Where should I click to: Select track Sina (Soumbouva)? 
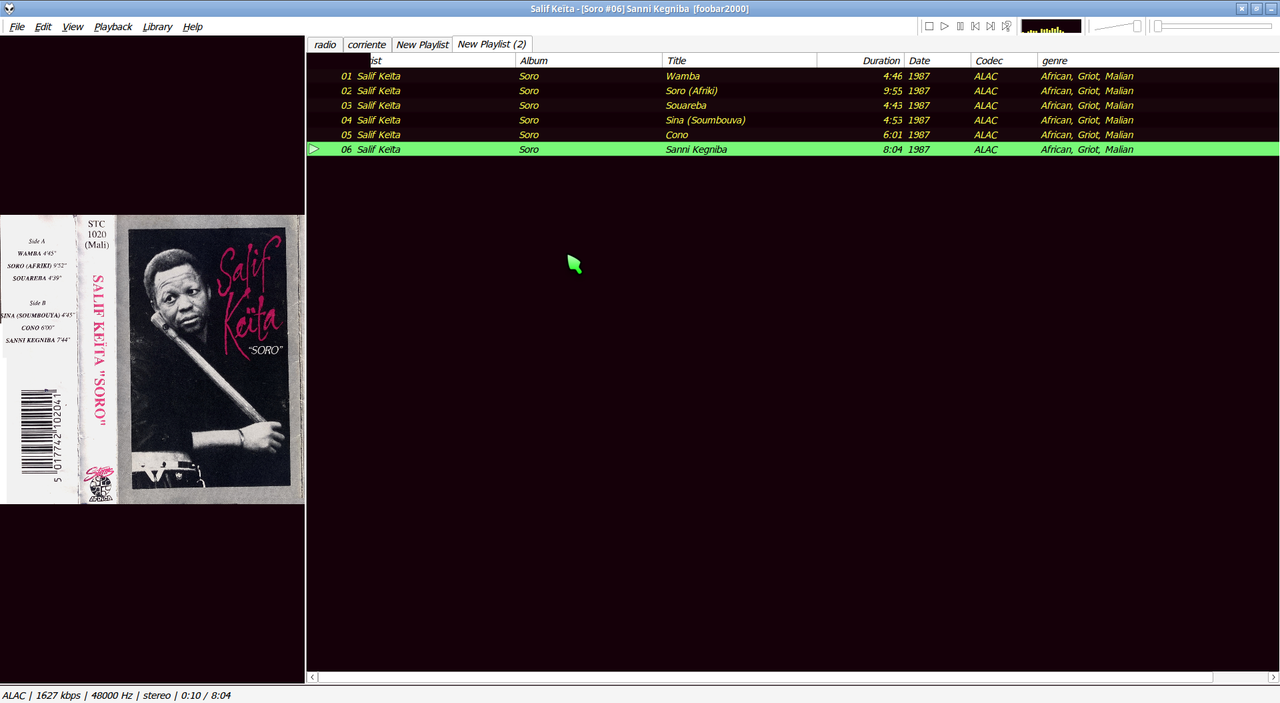pyautogui.click(x=793, y=120)
